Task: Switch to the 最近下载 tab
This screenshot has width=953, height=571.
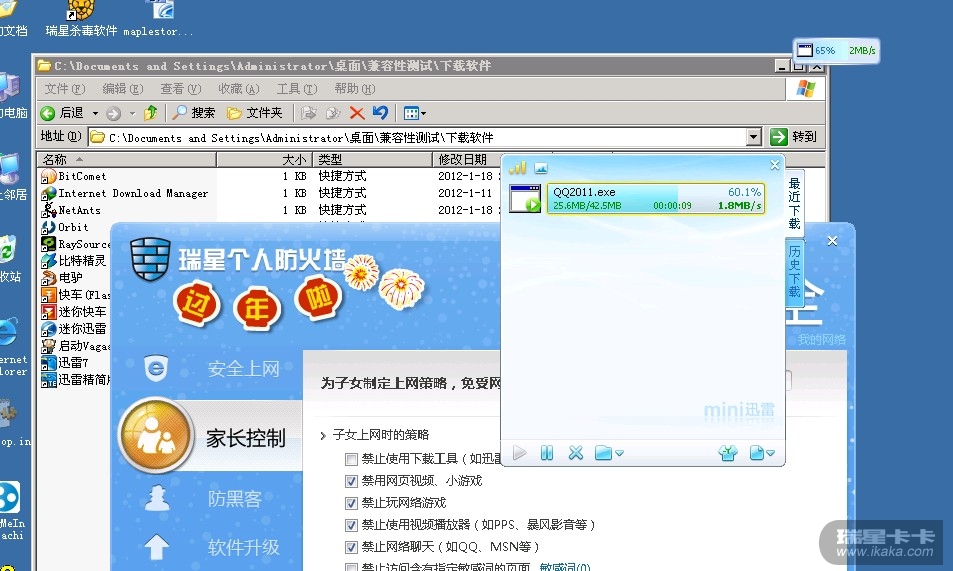Action: 794,203
